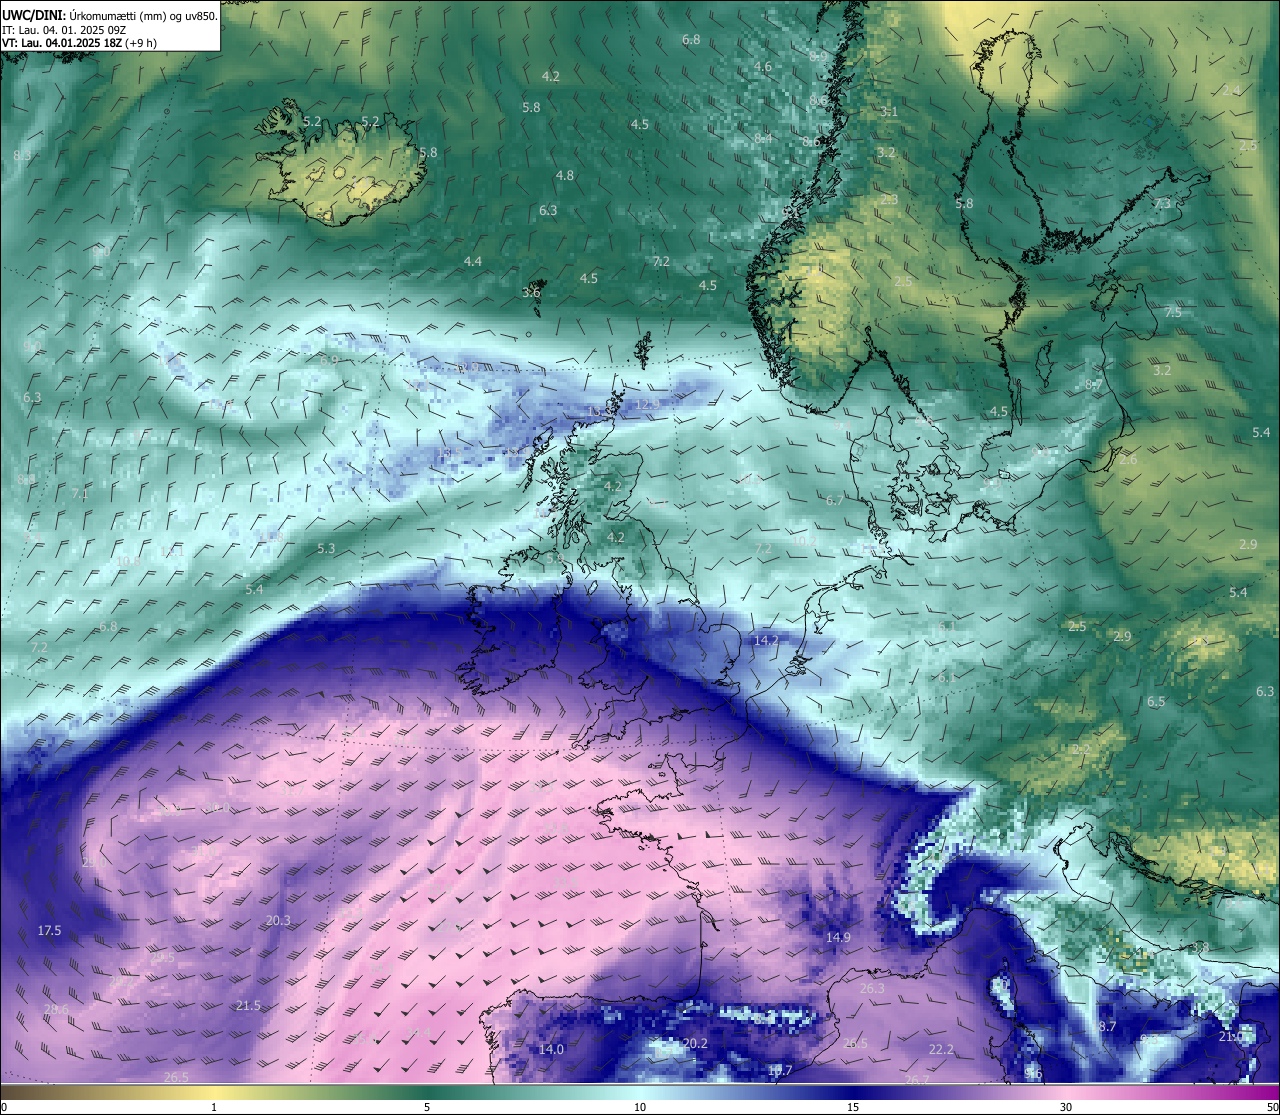Click the 4.8 value label
Viewport: 1280px width, 1115px height.
click(x=565, y=175)
